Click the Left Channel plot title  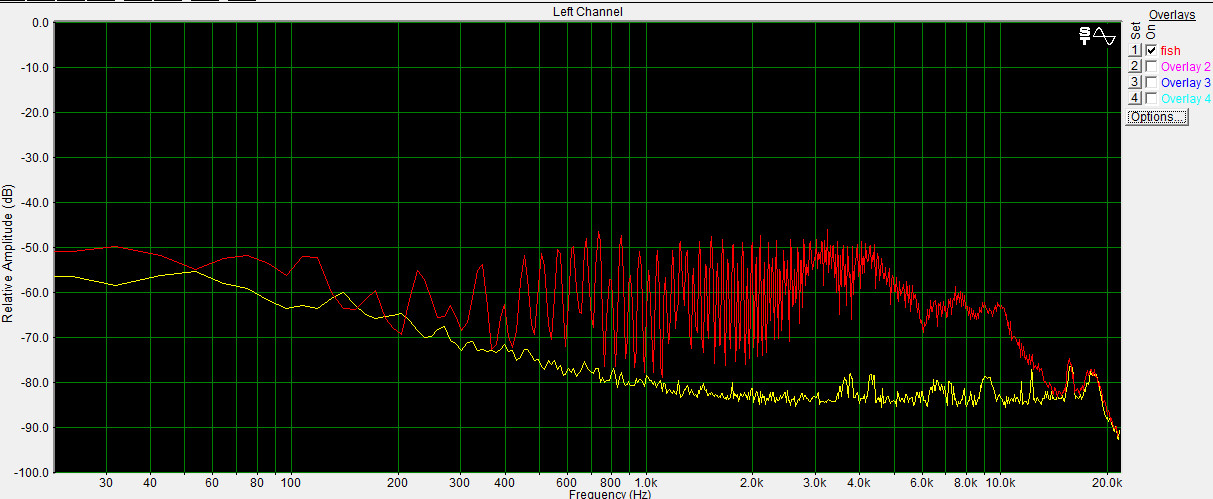[x=587, y=12]
